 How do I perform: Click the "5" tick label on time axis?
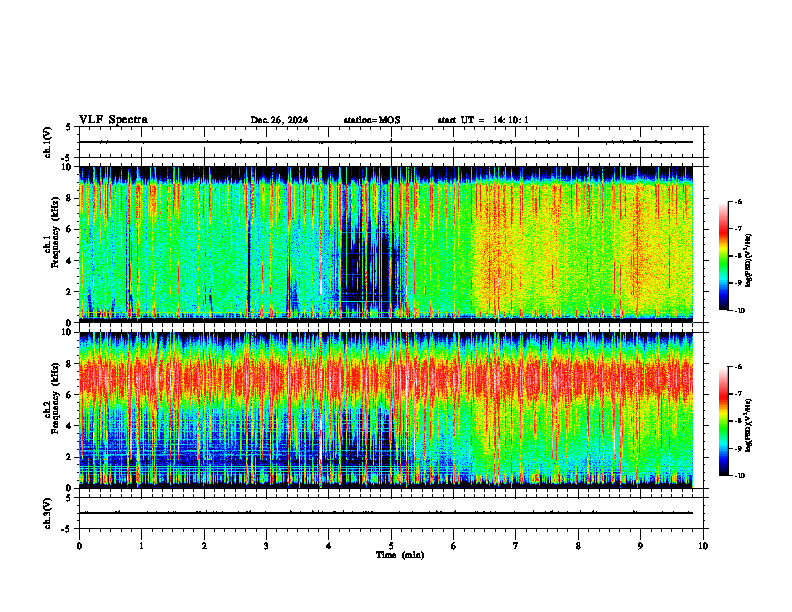(391, 546)
